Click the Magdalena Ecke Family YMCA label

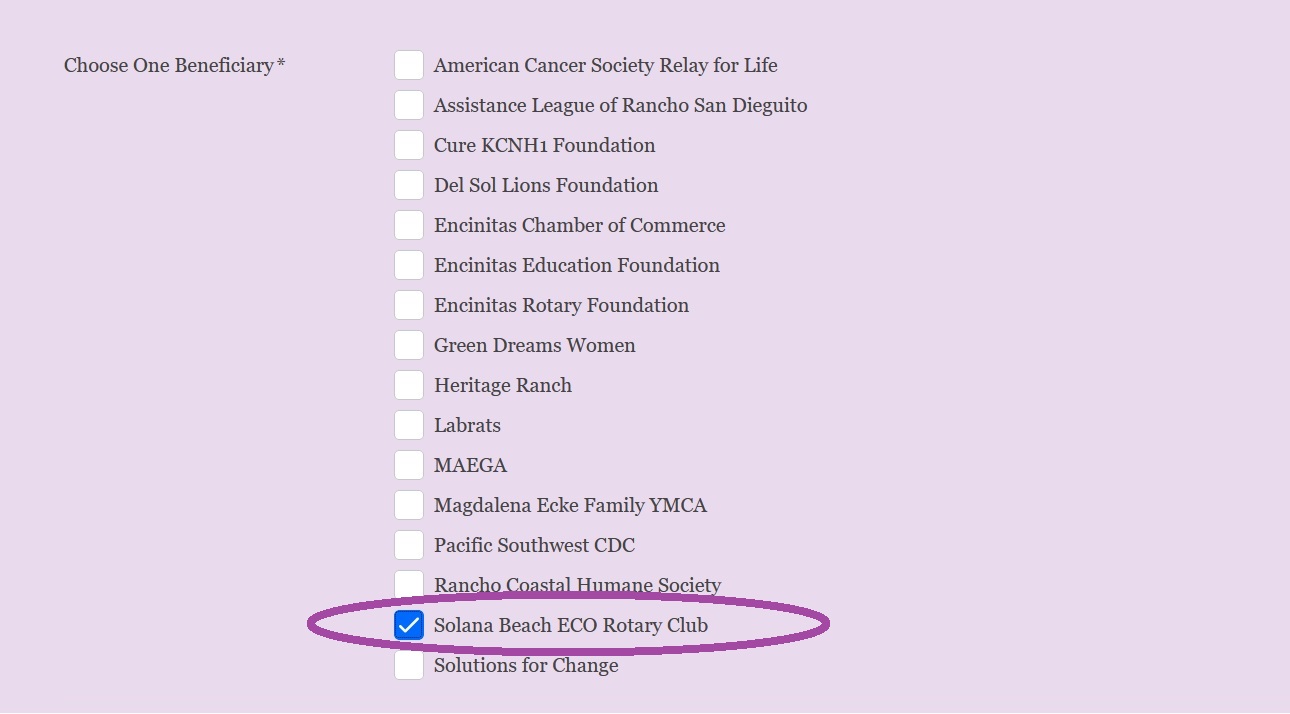coord(570,505)
